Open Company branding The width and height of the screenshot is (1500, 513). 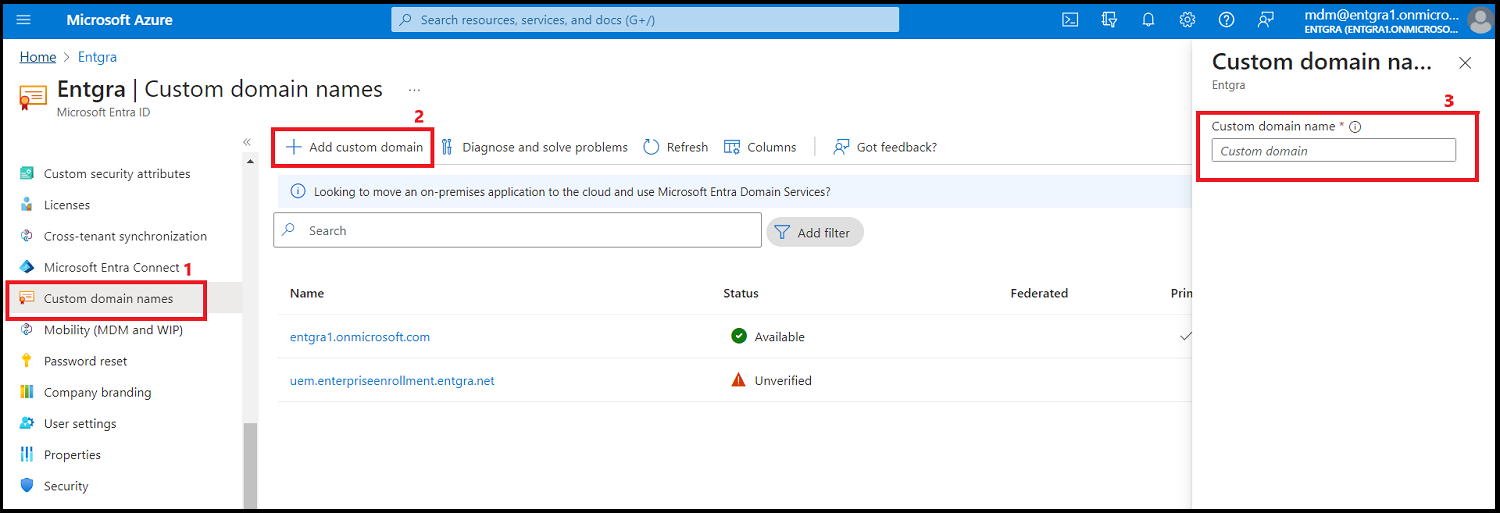pos(98,392)
